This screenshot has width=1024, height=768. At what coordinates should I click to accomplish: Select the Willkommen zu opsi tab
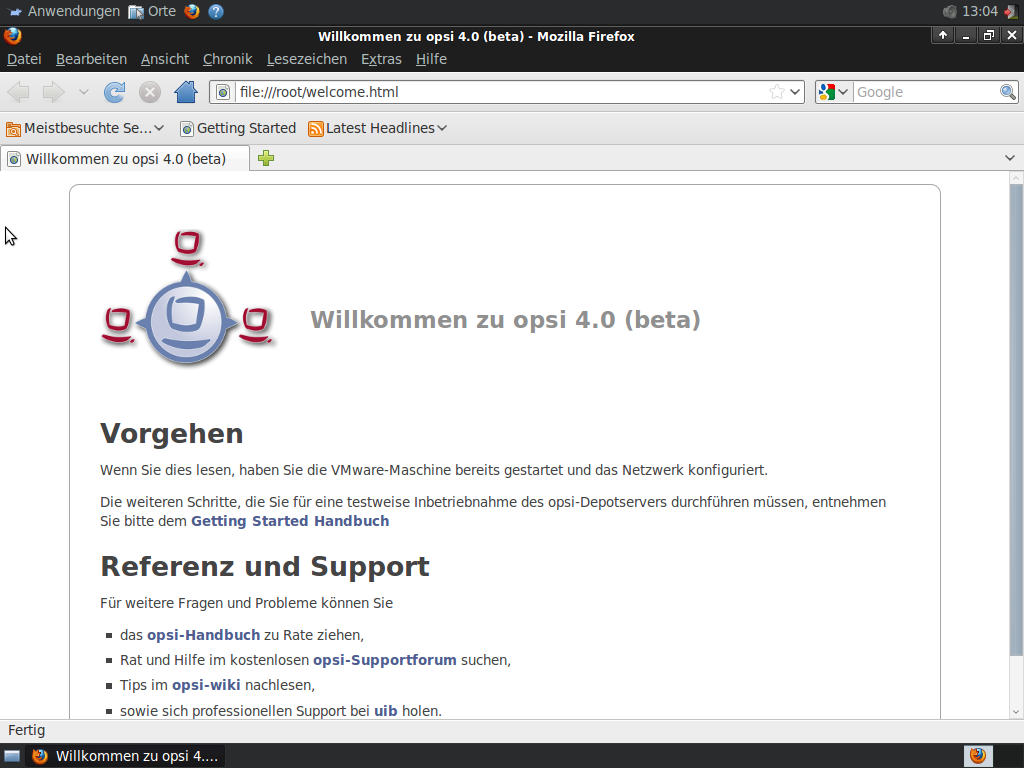(x=125, y=158)
